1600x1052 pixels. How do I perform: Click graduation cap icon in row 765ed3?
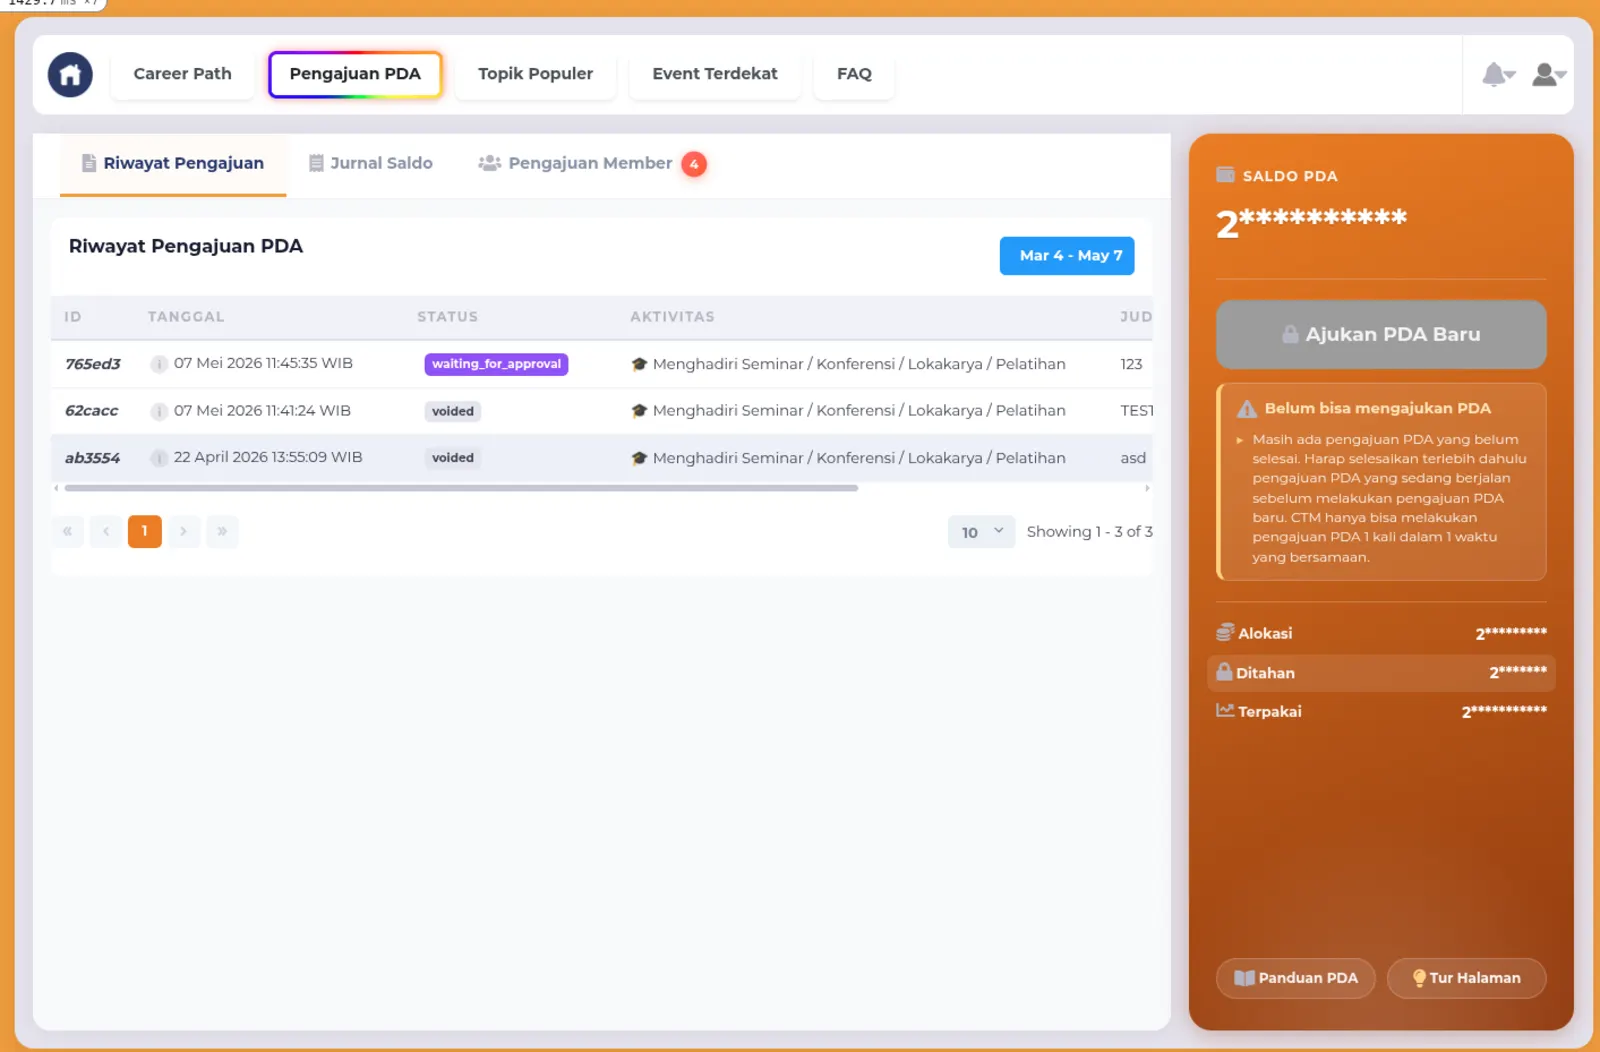[x=639, y=364]
